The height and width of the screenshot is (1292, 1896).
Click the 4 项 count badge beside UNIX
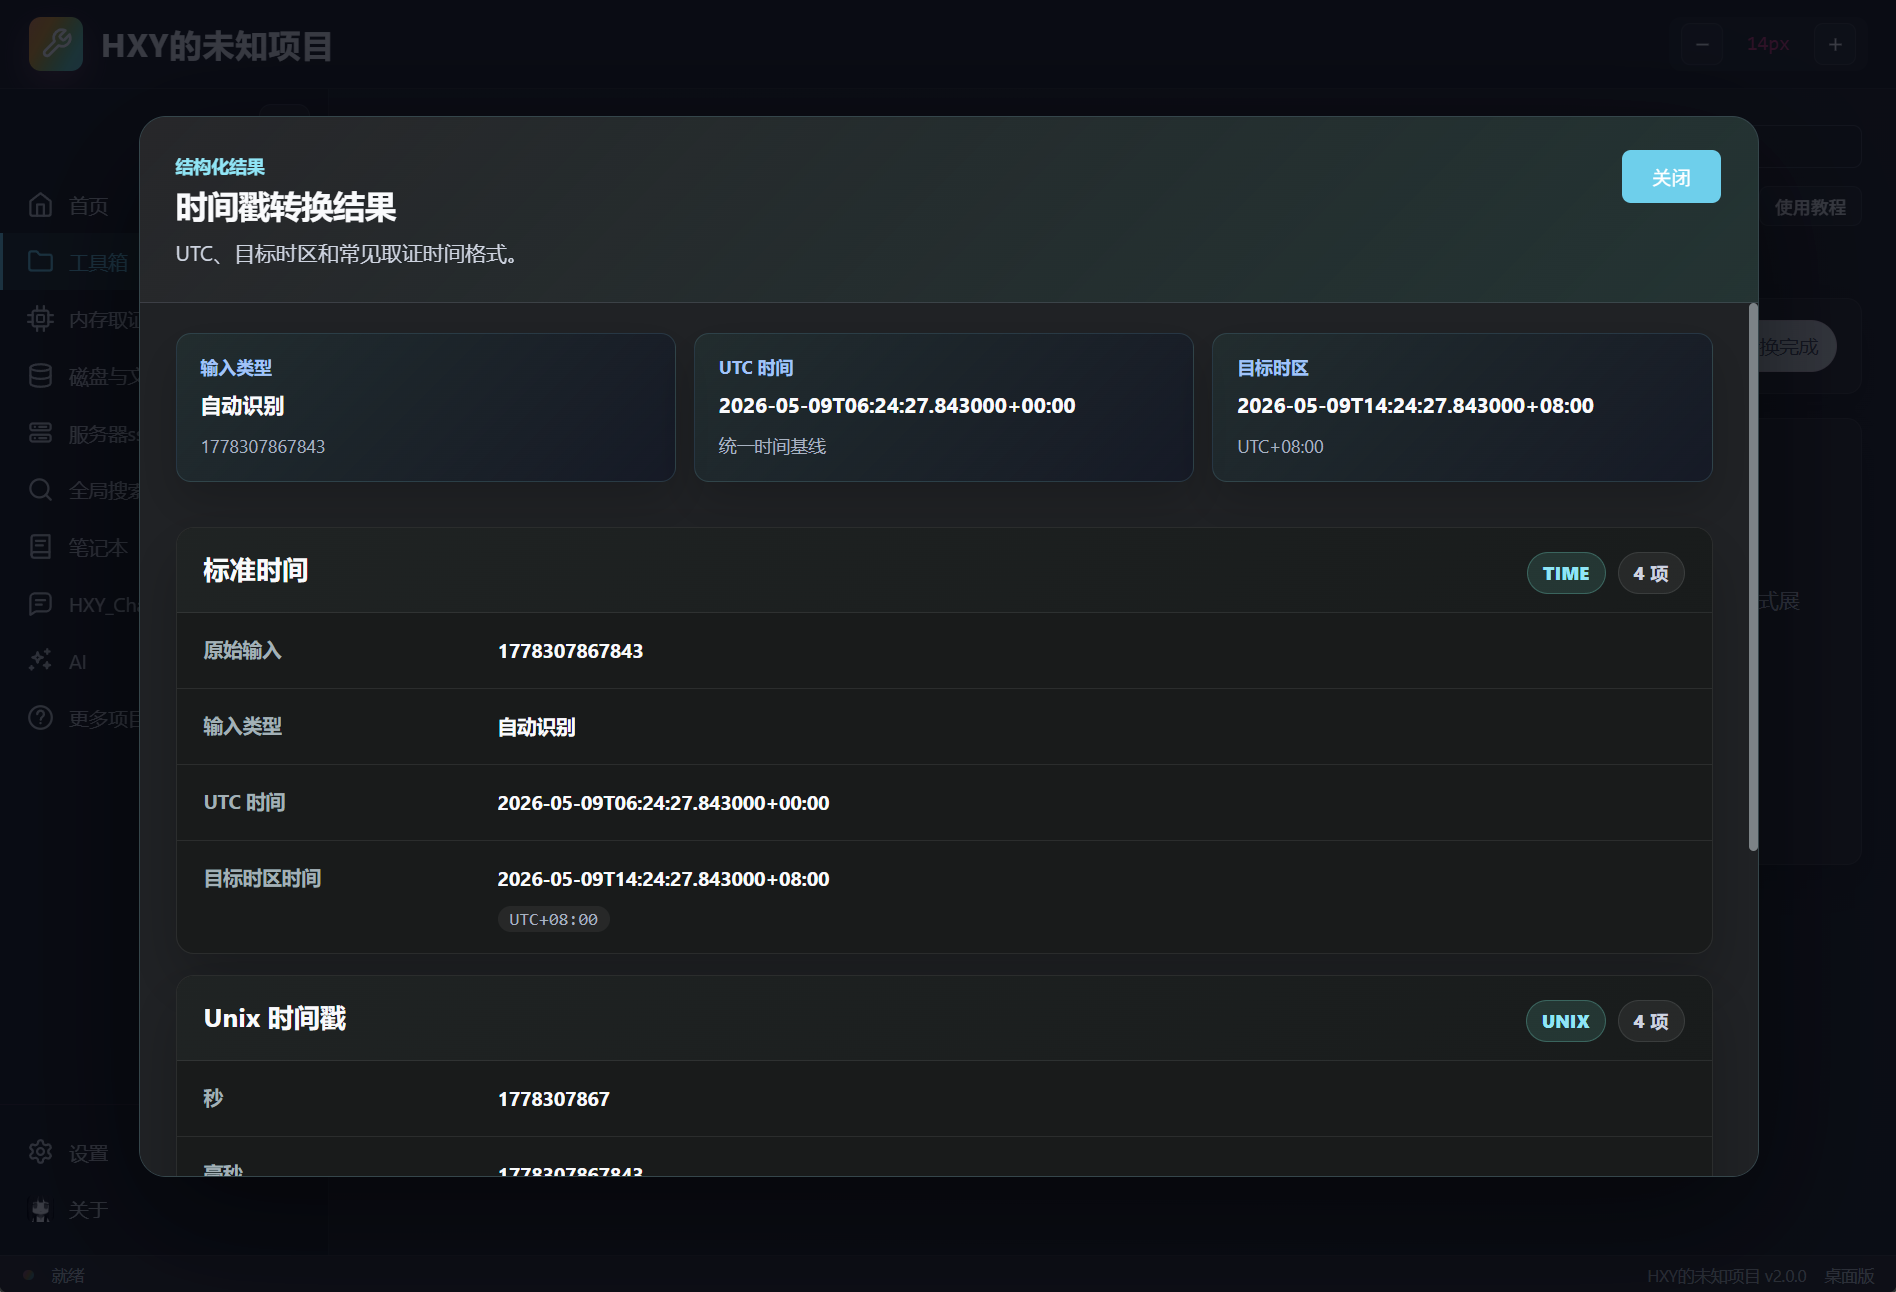(x=1651, y=1021)
